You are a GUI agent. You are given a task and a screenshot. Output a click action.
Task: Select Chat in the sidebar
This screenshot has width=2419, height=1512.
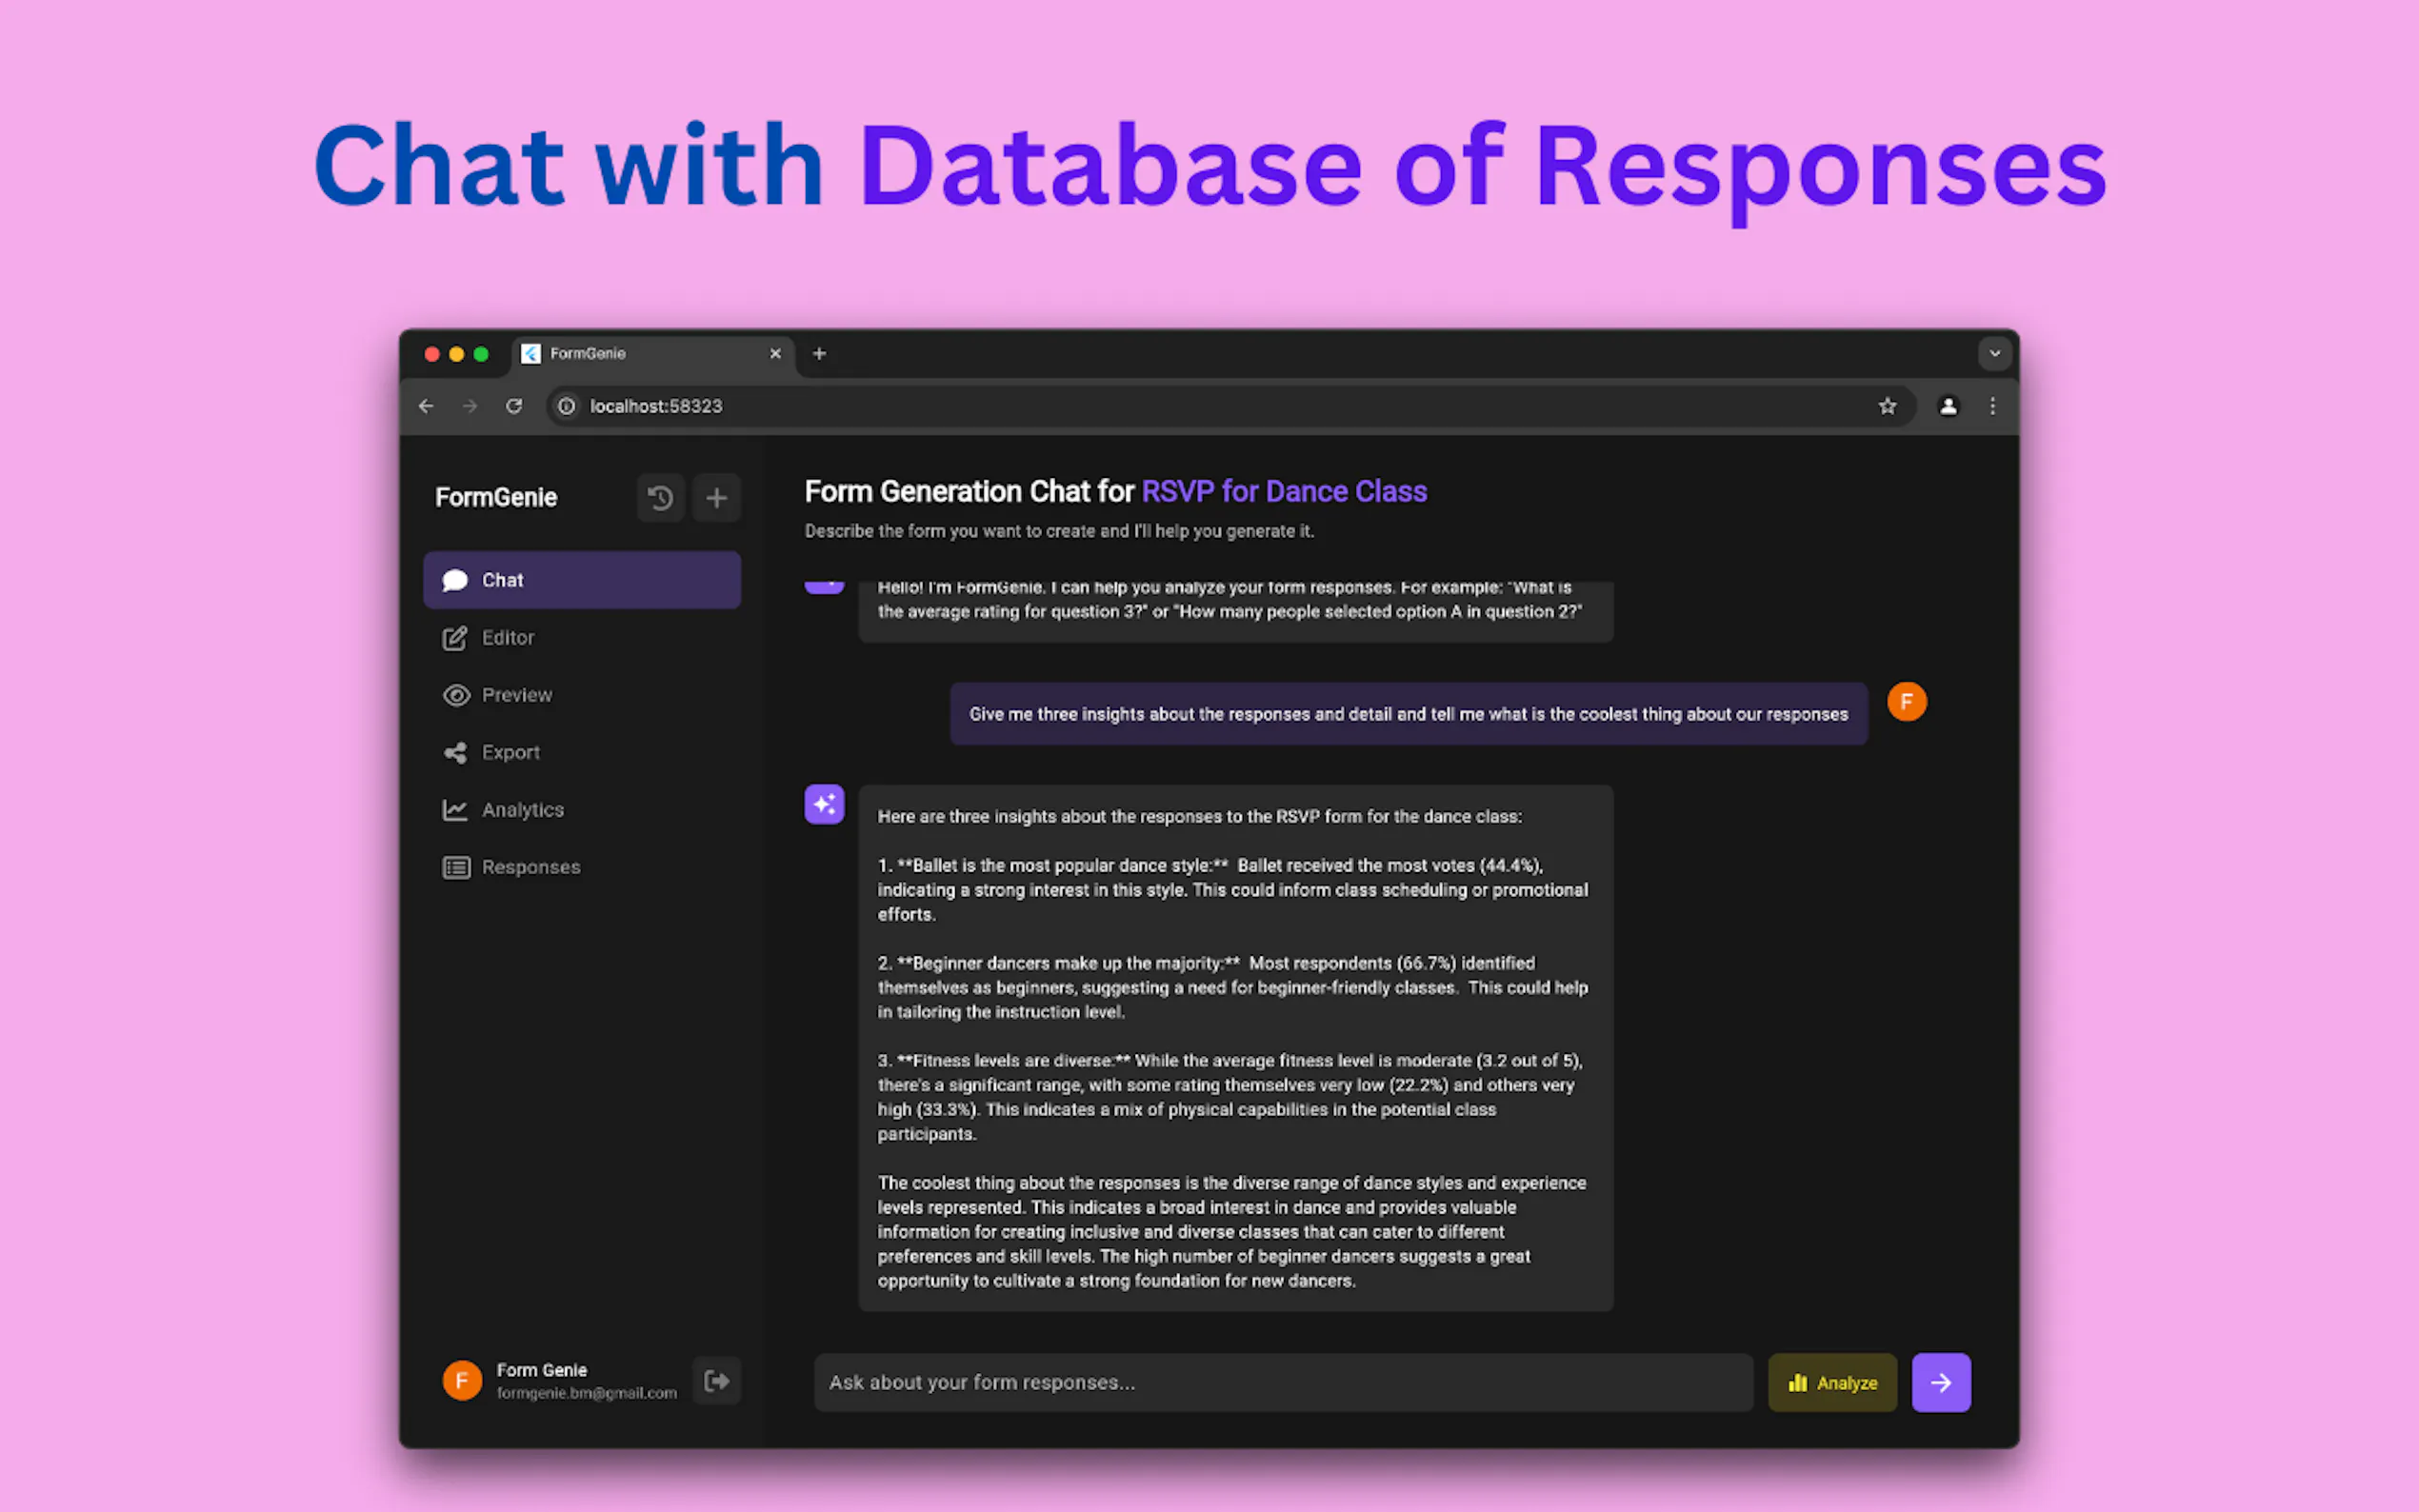point(581,580)
